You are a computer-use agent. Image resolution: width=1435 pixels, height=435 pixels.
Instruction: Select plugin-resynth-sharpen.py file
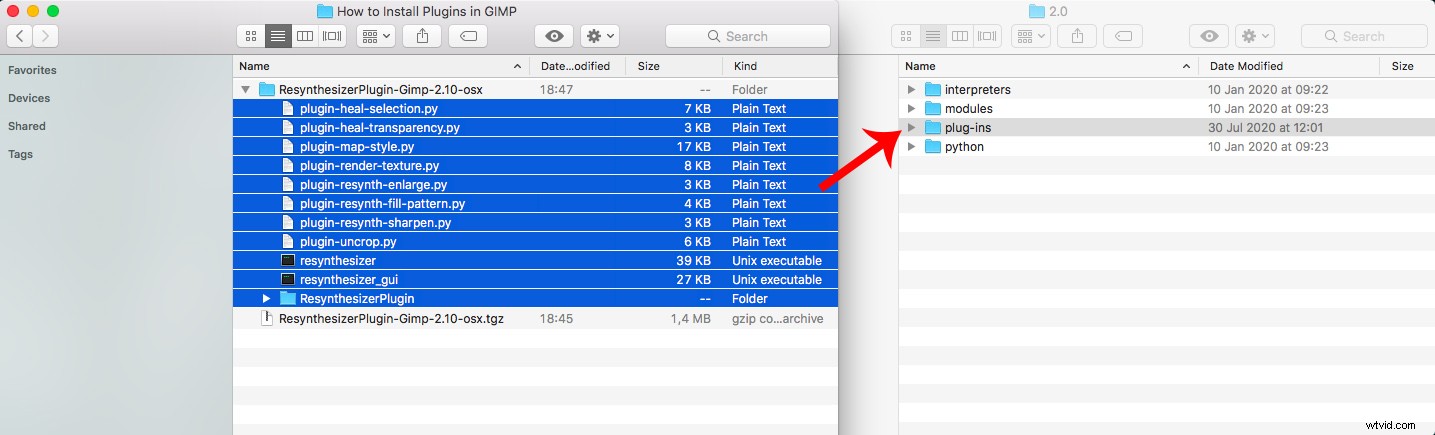535,222
